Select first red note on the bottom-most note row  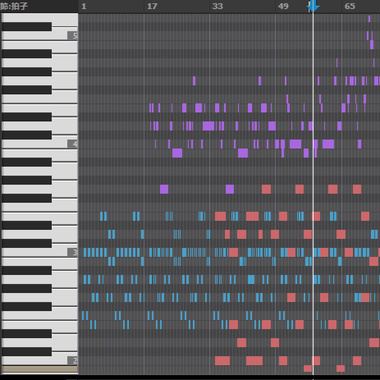click(x=307, y=368)
